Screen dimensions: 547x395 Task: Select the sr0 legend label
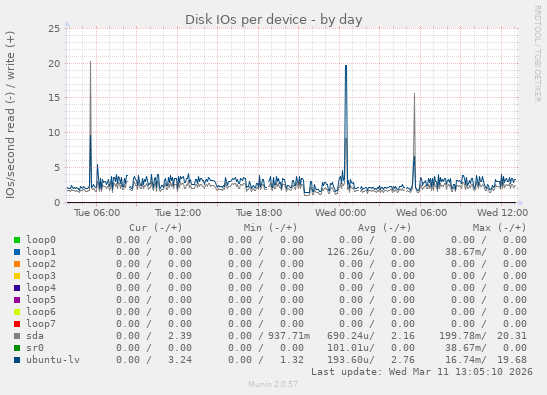(x=35, y=348)
